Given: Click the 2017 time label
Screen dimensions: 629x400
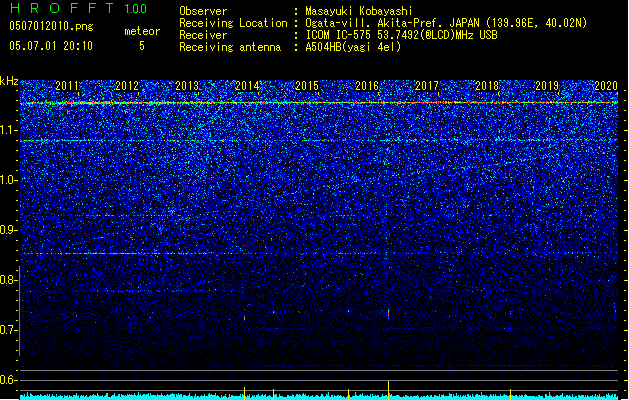Looking at the screenshot, I should coord(427,86).
